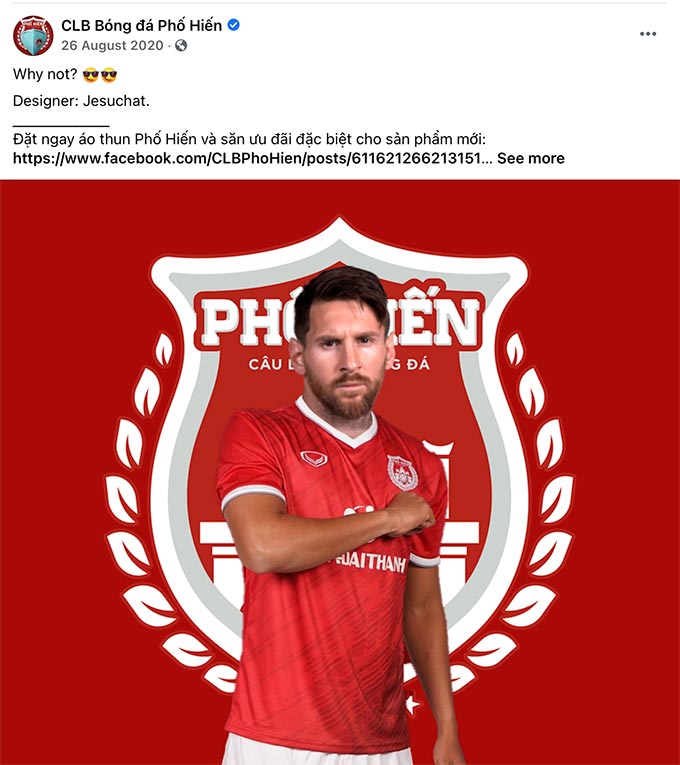This screenshot has height=765, width=680.
Task: Click the white star below the shield
Action: (413, 705)
